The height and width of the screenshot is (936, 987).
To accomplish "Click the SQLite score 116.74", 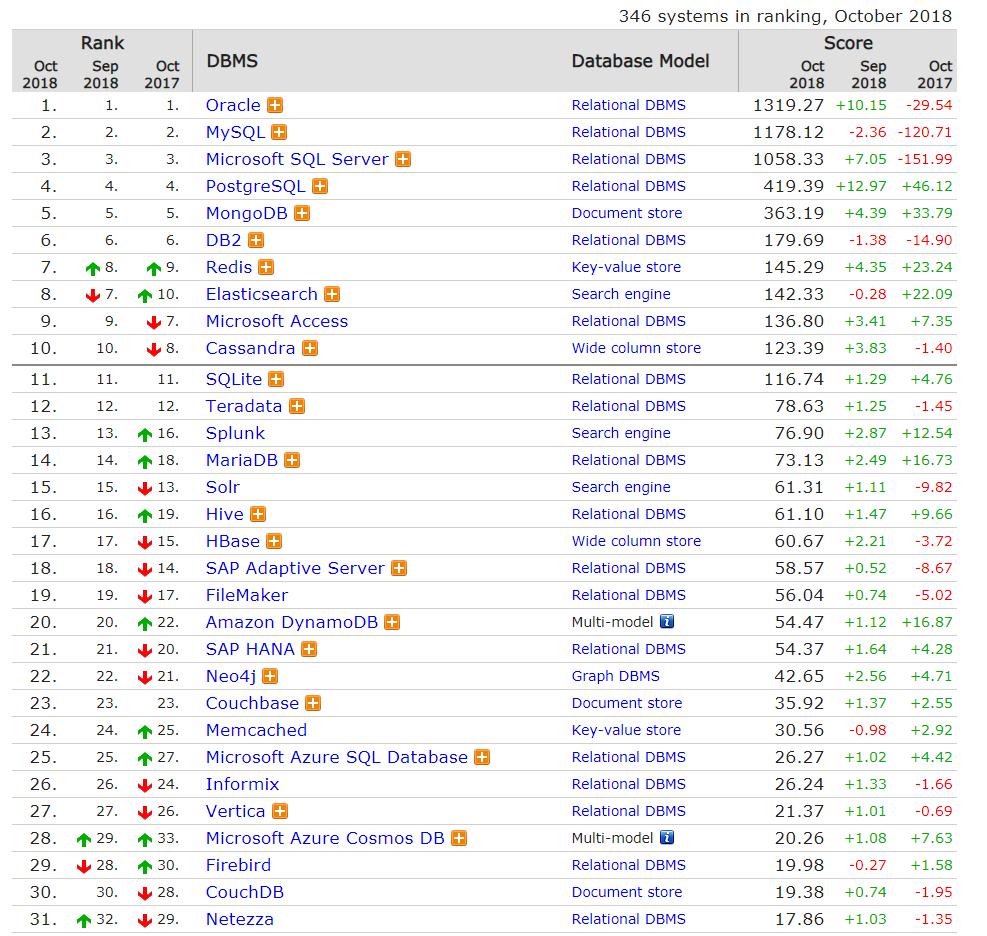I will 793,379.
